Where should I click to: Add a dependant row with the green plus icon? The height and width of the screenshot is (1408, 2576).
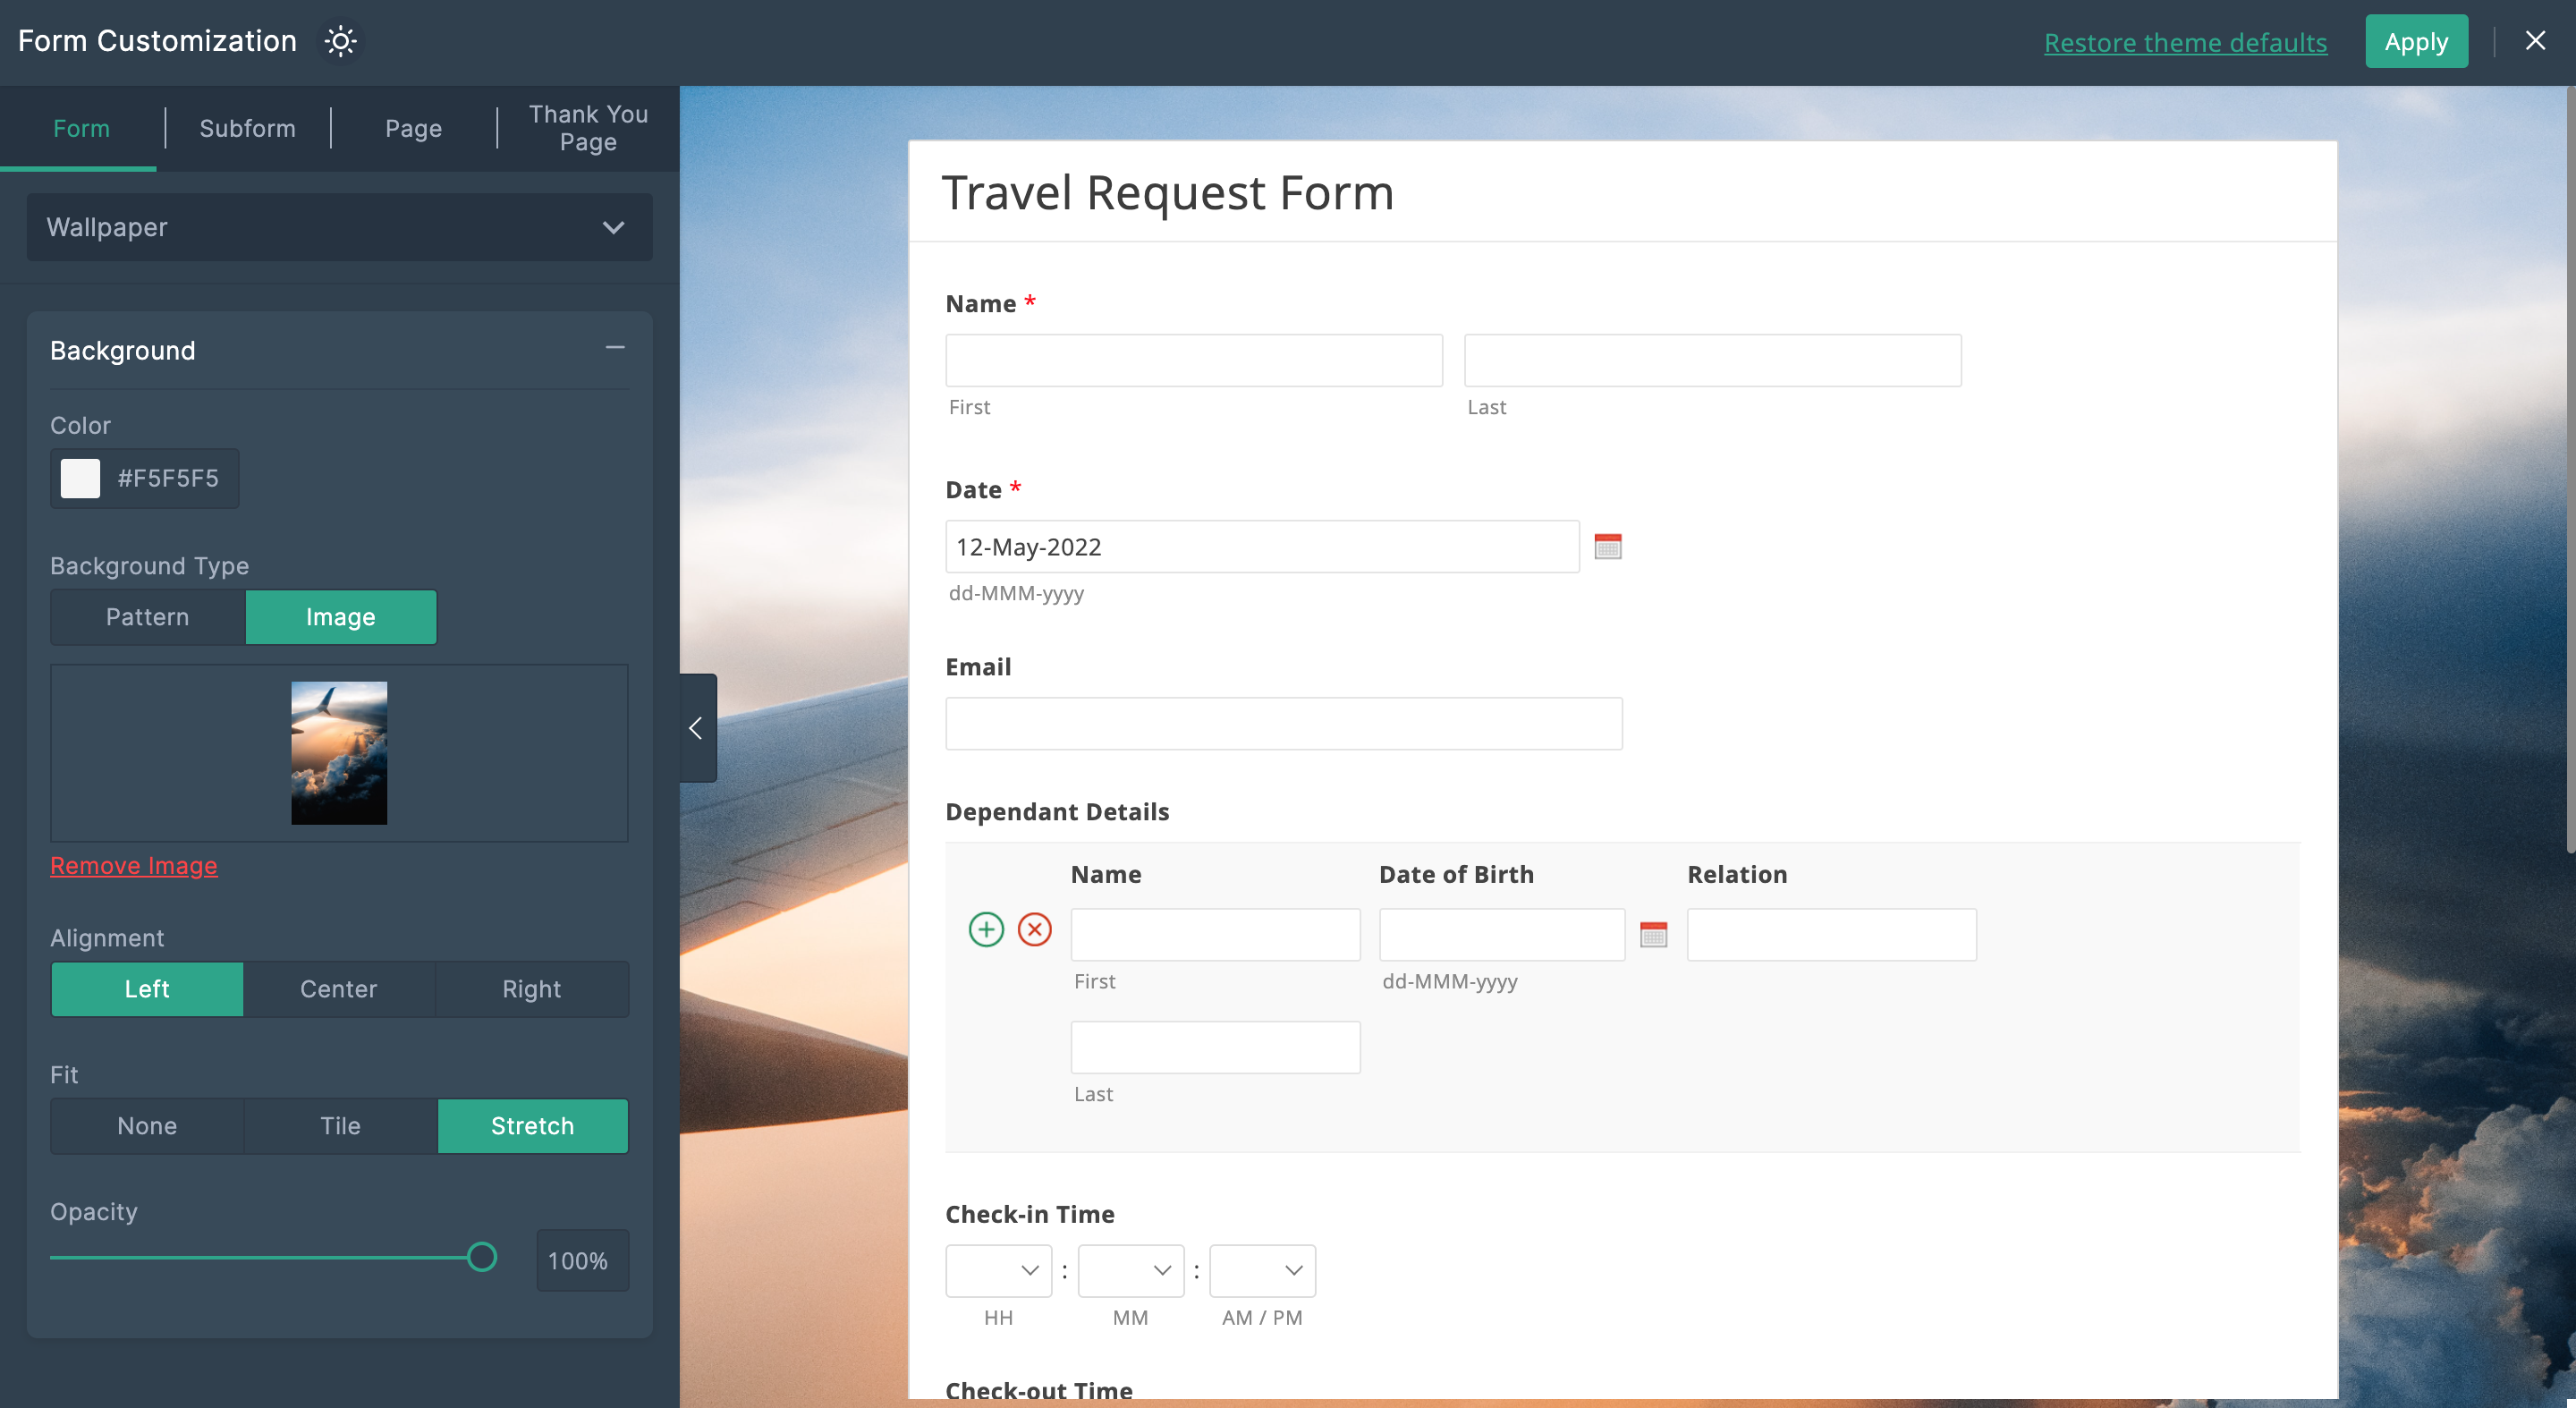(x=986, y=929)
